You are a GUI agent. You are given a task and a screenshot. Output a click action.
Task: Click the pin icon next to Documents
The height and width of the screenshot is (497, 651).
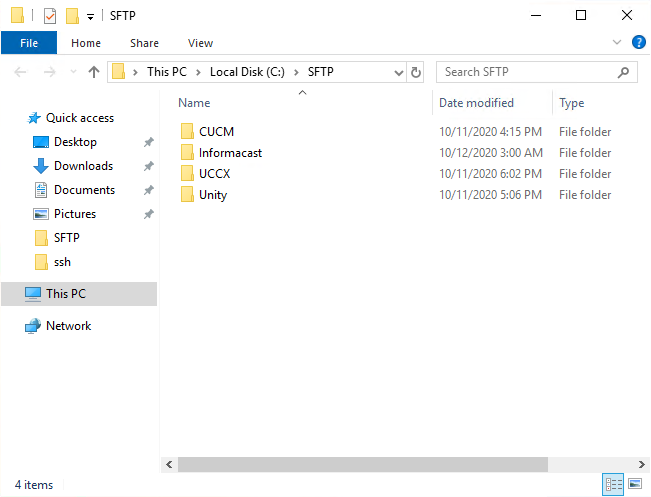tap(149, 190)
